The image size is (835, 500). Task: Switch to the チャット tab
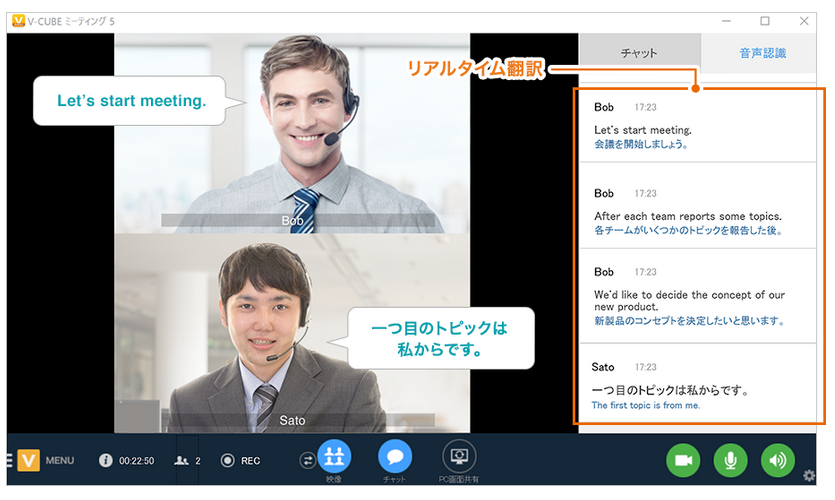point(639,53)
